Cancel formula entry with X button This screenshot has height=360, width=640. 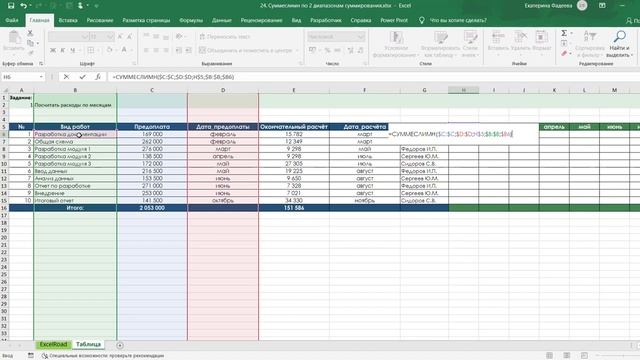(66, 77)
